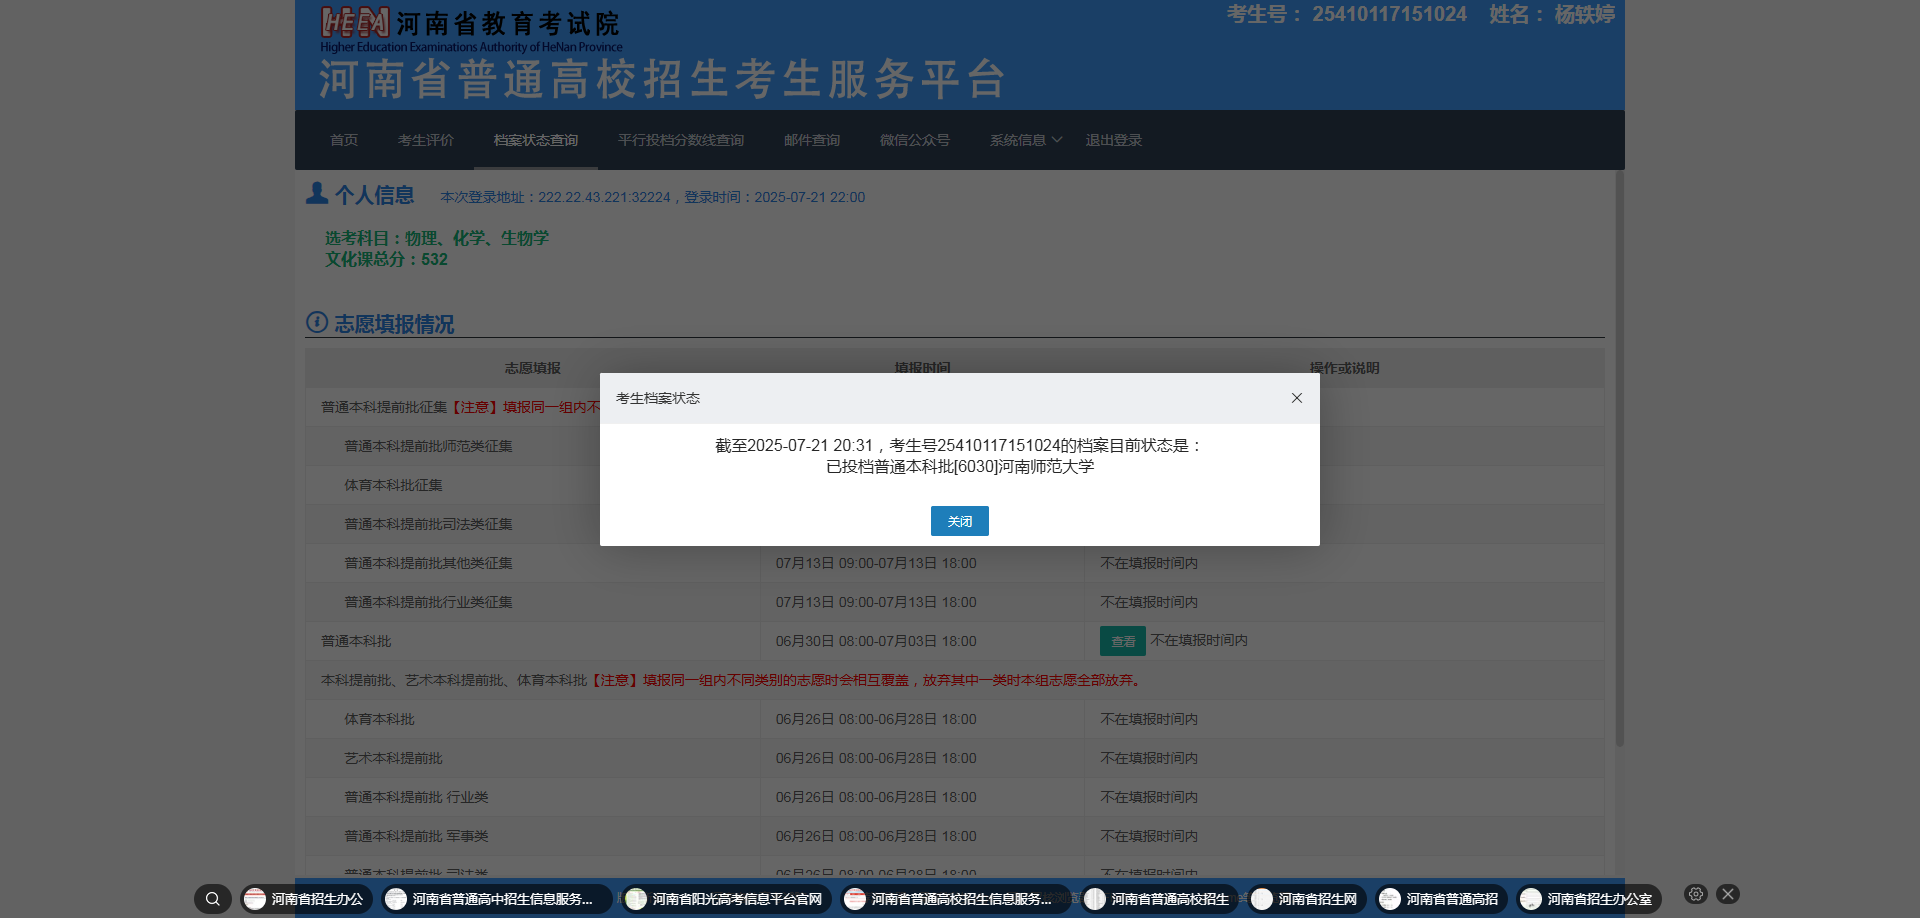Click the page's vertical scrollbar
Viewport: 1920px width, 918px height.
[x=1619, y=460]
